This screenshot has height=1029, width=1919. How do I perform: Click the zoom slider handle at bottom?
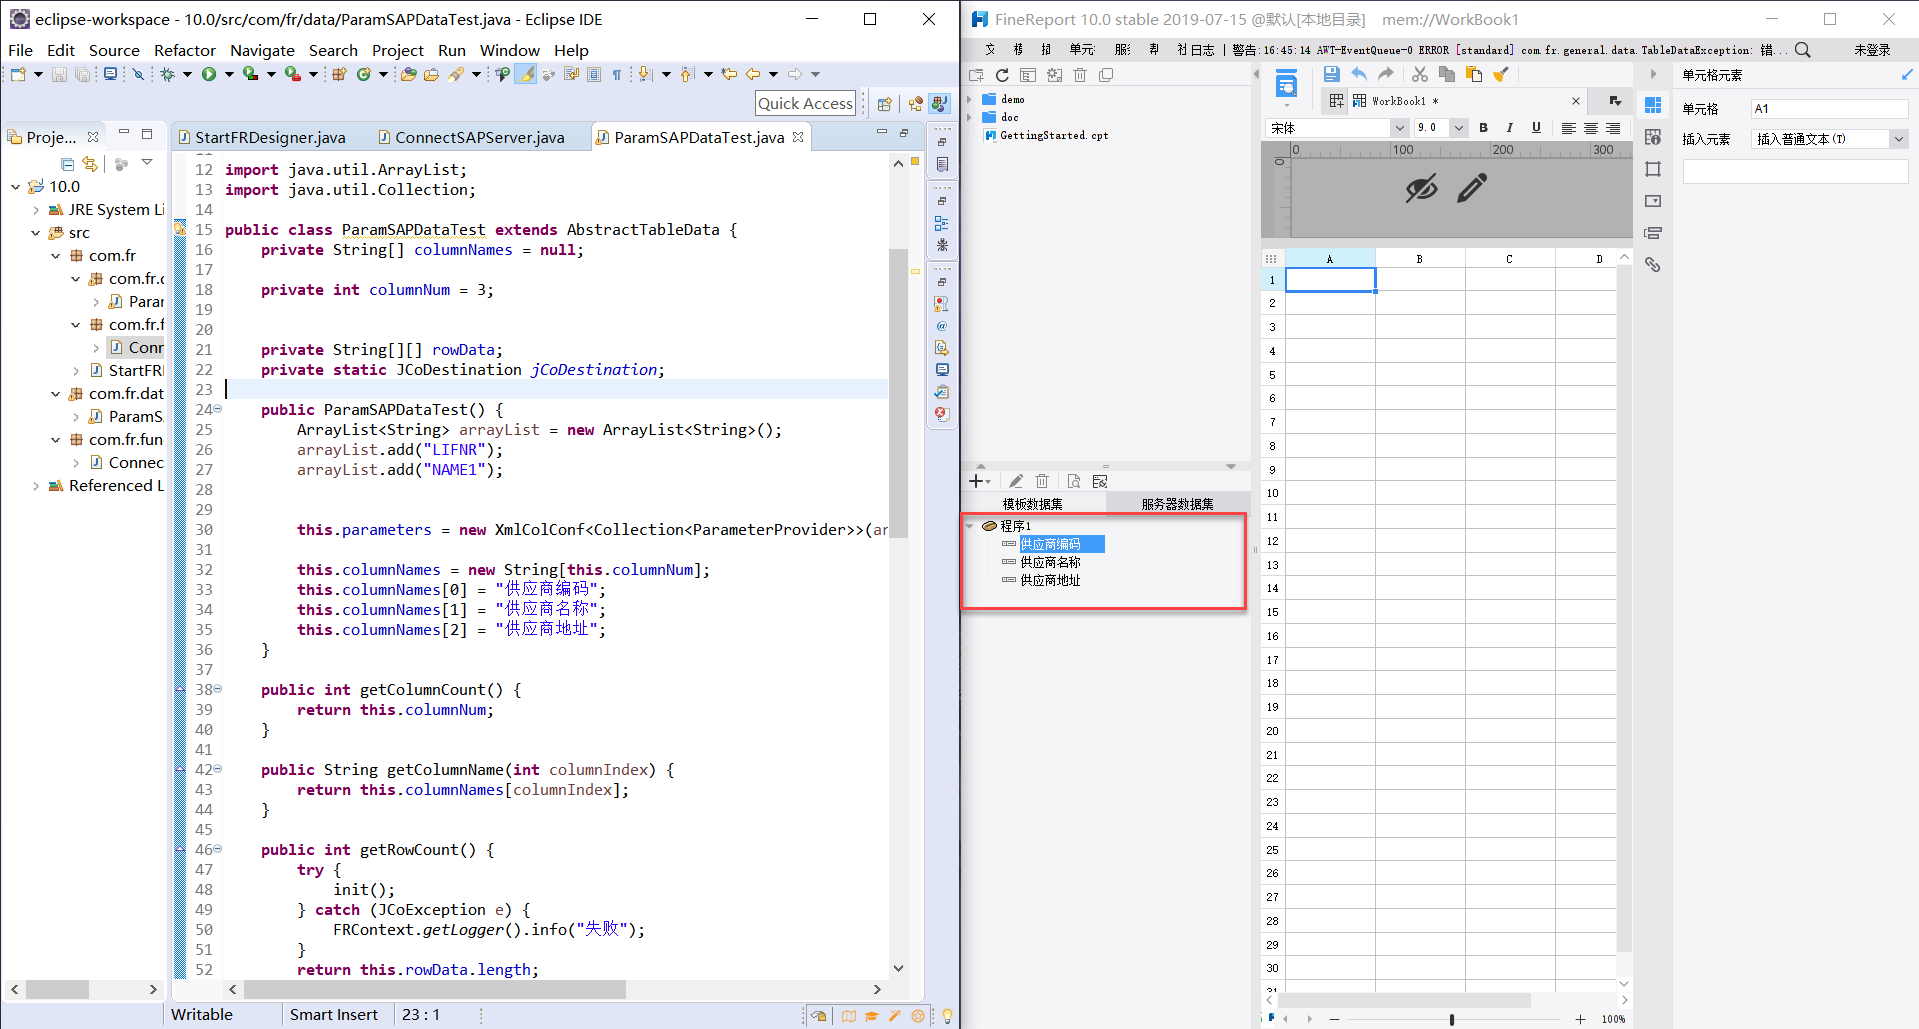(1451, 1019)
